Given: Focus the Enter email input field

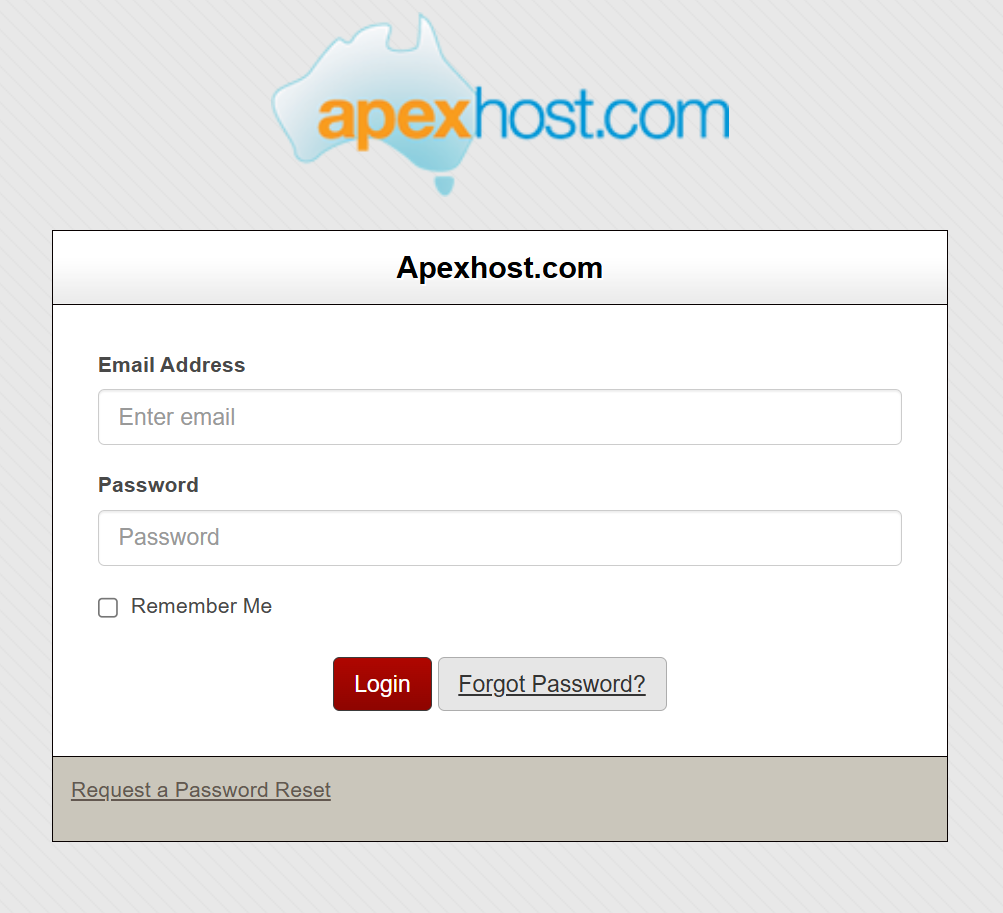Looking at the screenshot, I should (x=500, y=417).
